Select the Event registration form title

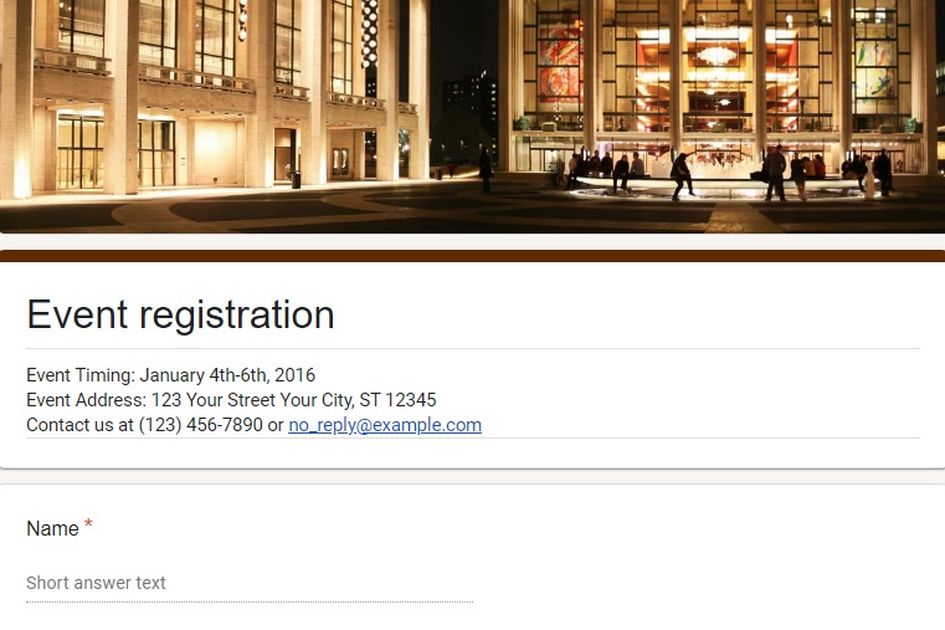click(180, 314)
